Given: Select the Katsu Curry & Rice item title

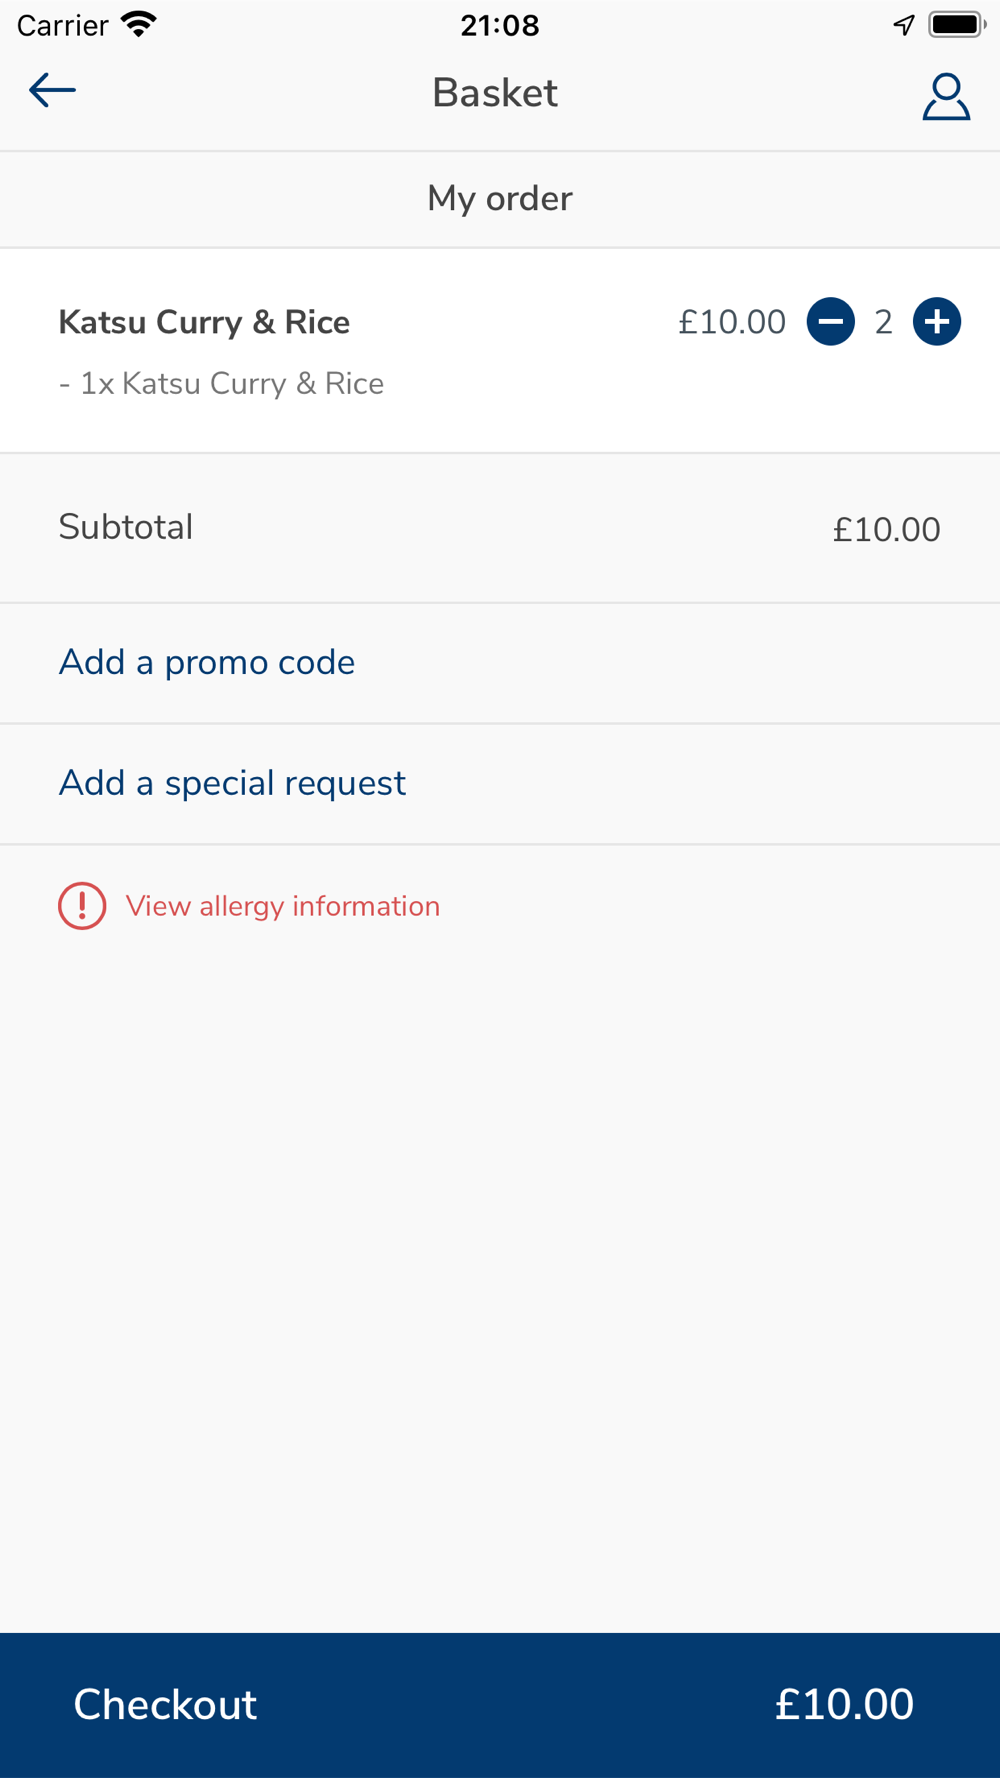Looking at the screenshot, I should pos(204,322).
